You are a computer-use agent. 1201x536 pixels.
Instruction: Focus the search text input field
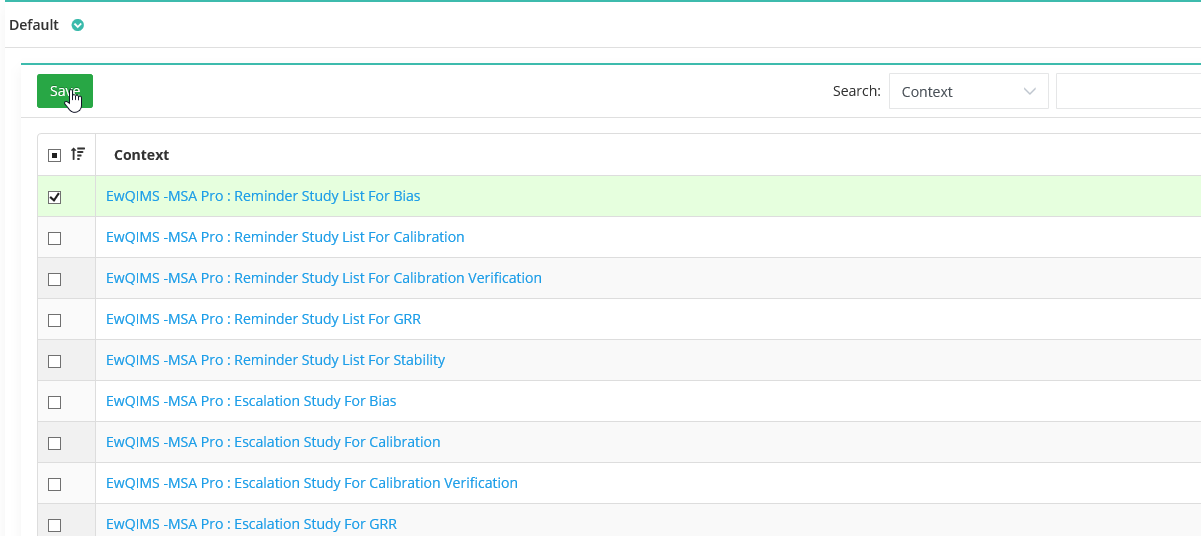point(1128,91)
